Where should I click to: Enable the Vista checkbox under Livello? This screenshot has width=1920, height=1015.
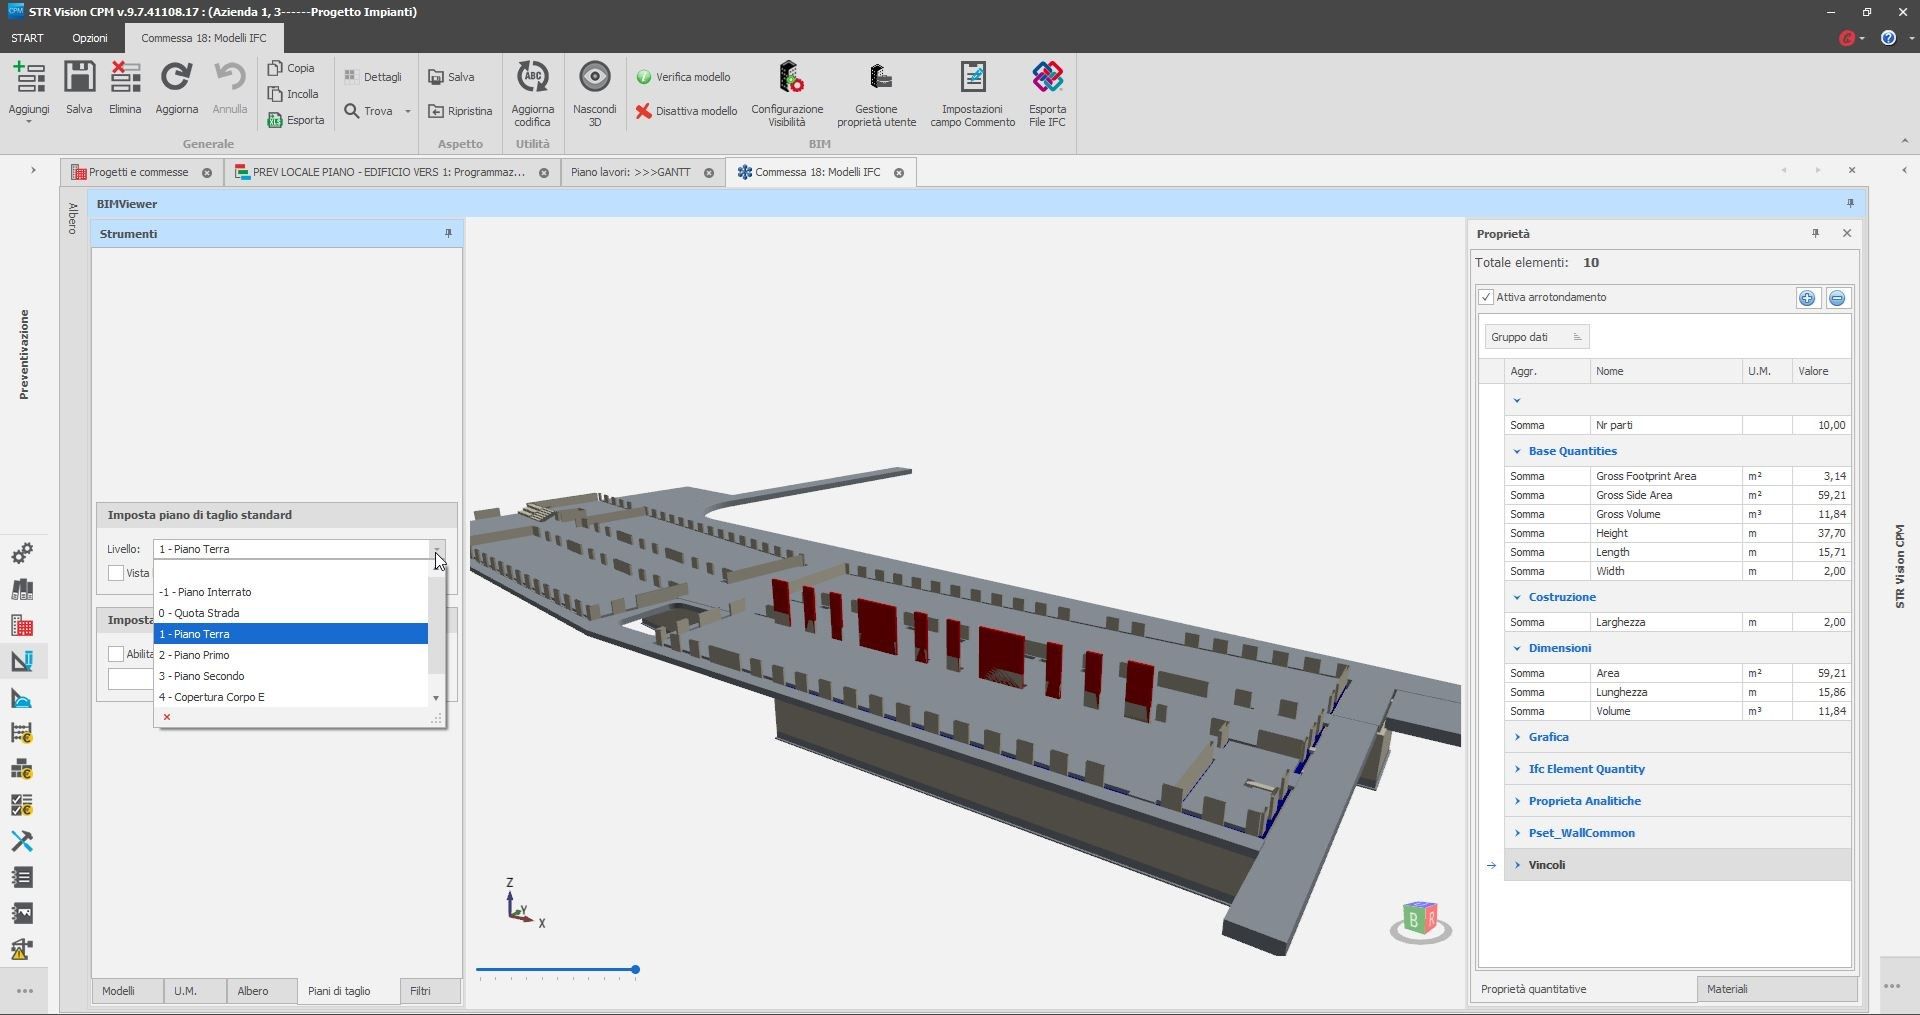(116, 573)
